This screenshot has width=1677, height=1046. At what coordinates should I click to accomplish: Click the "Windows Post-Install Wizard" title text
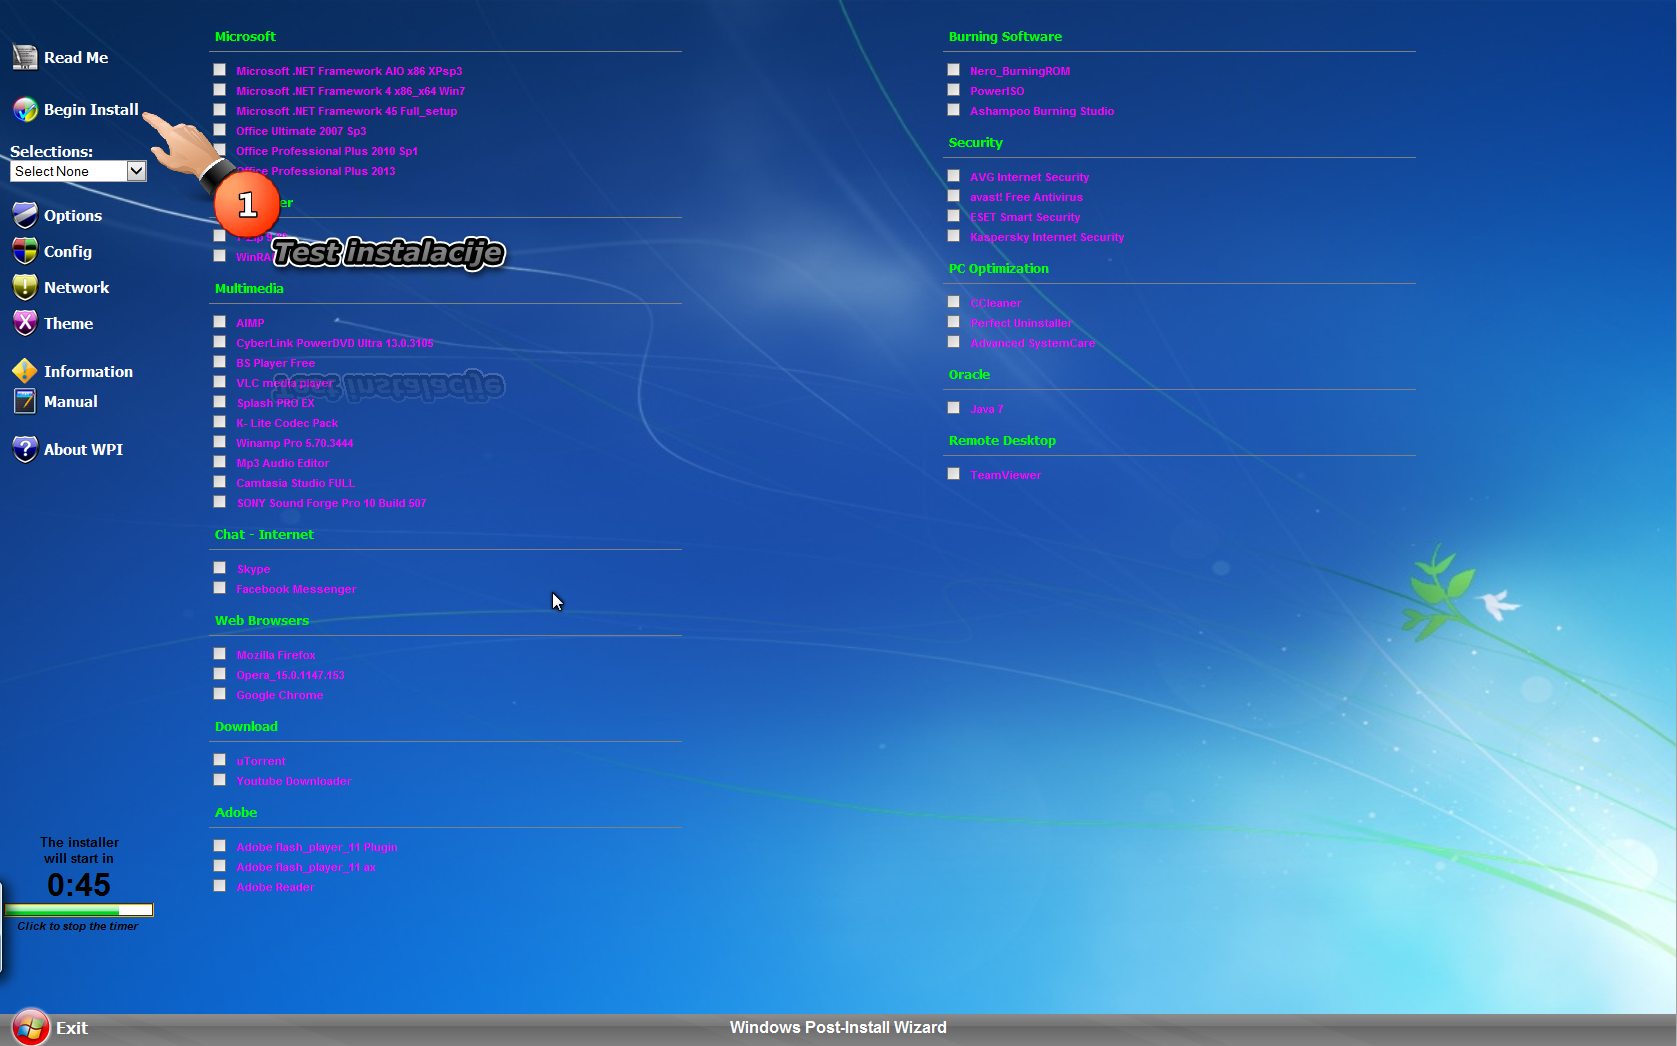pos(838,1027)
